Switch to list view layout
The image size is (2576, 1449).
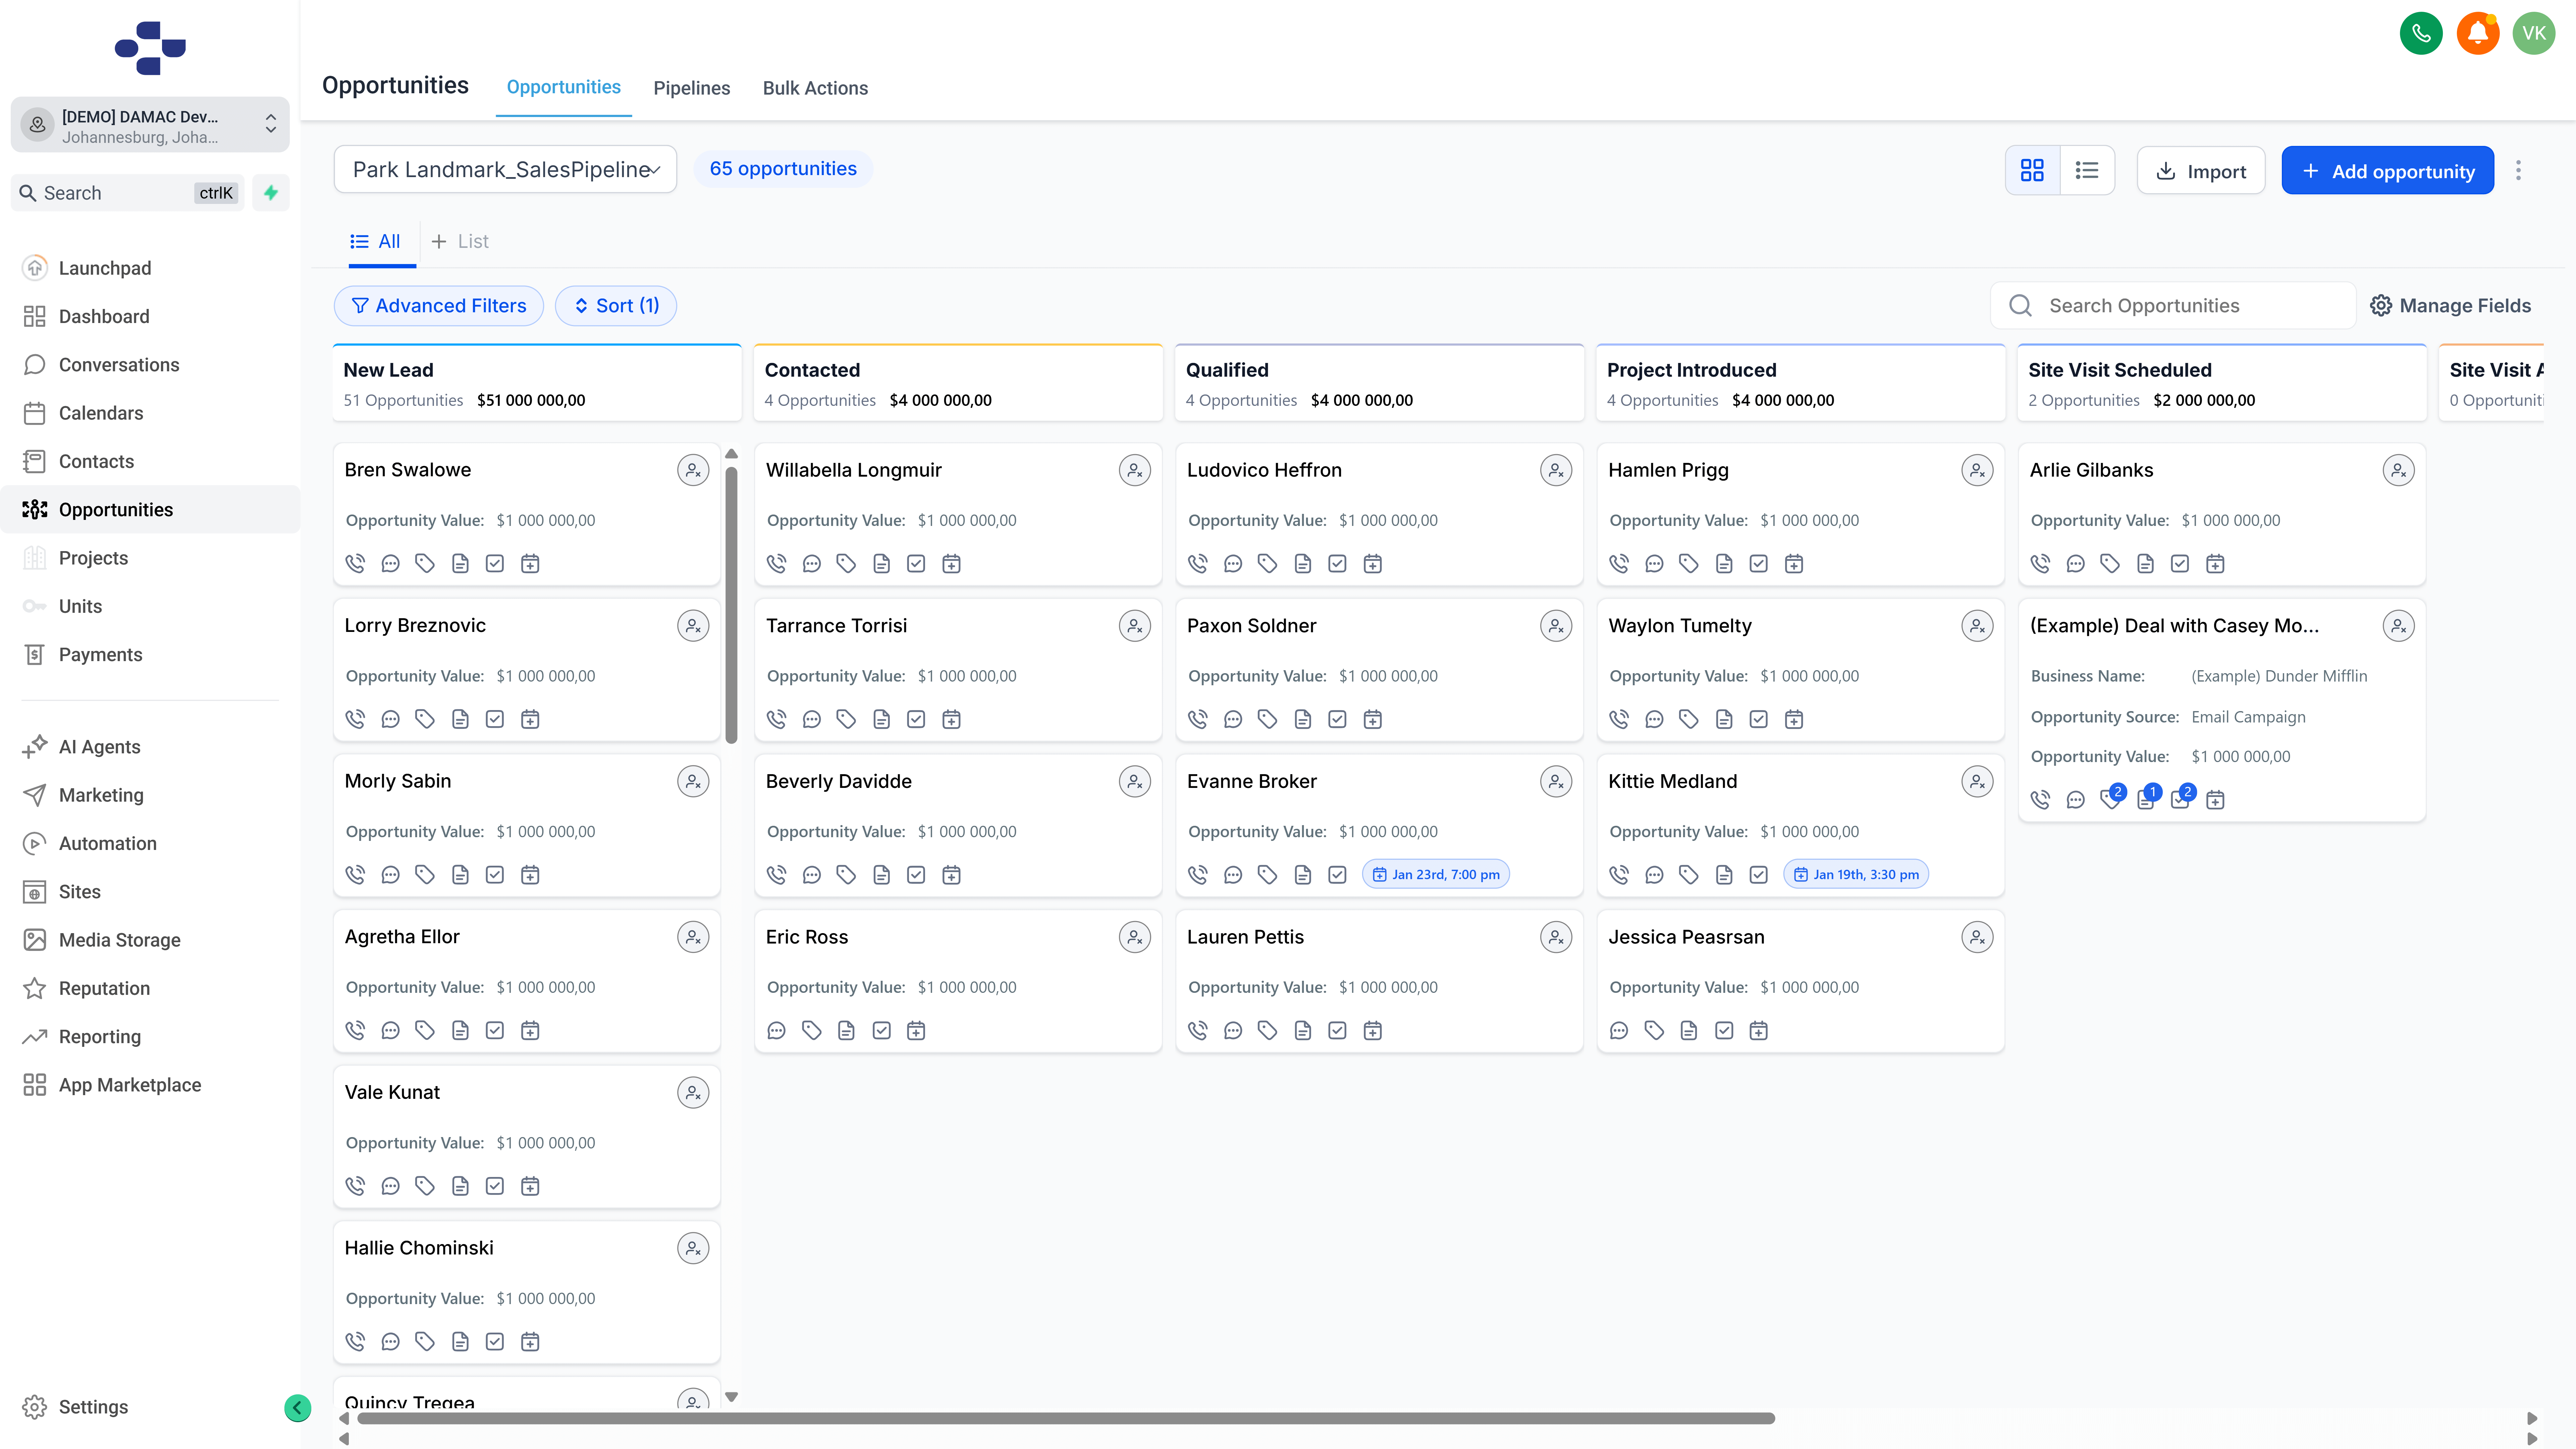click(2087, 170)
